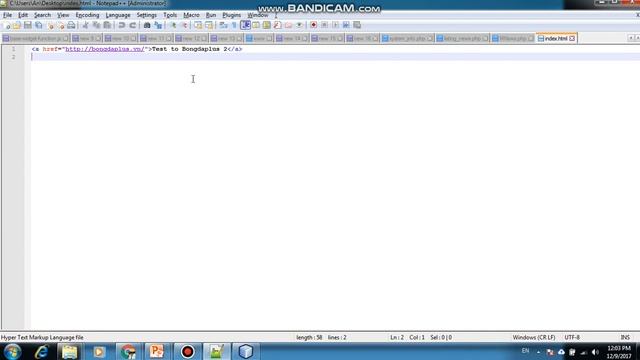This screenshot has height=360, width=640.
Task: Open the View menu
Action: point(63,15)
